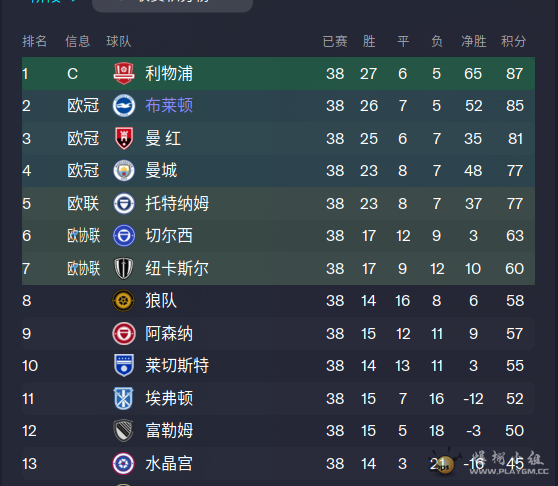Click the Man City (曼城) crest

coord(123,170)
